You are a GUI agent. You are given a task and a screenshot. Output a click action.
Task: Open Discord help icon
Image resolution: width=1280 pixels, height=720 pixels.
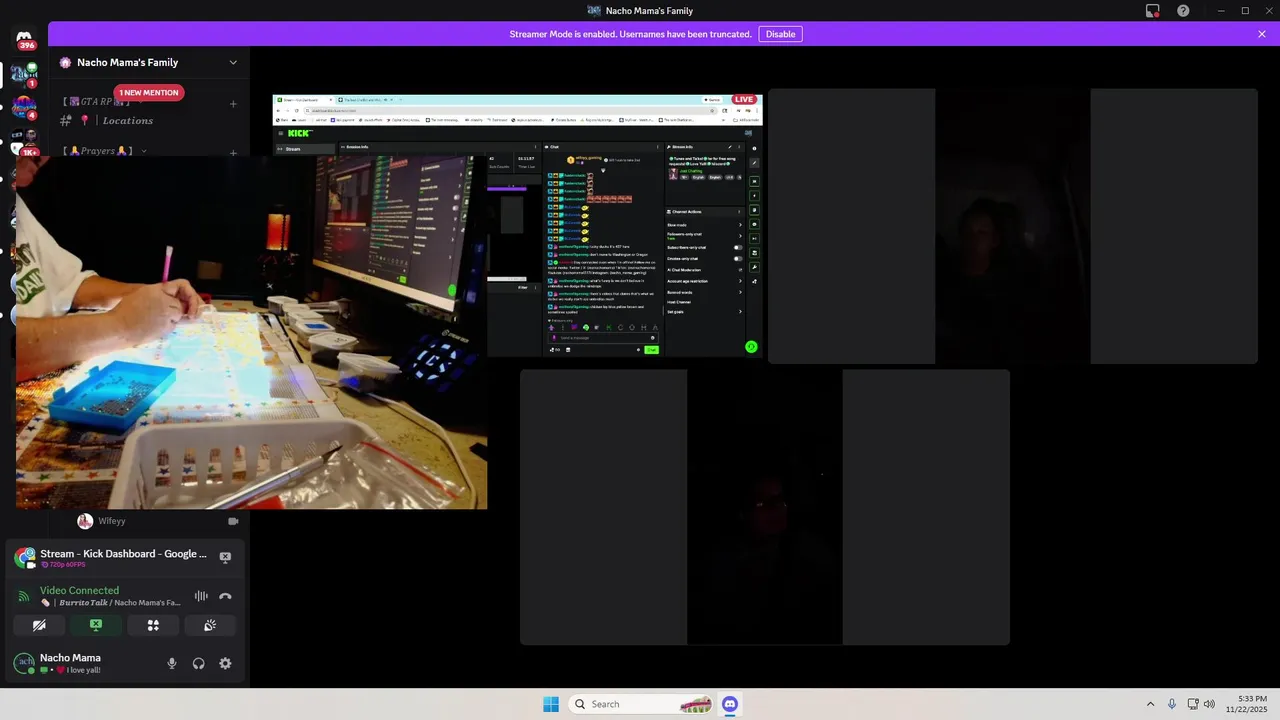(x=1183, y=11)
